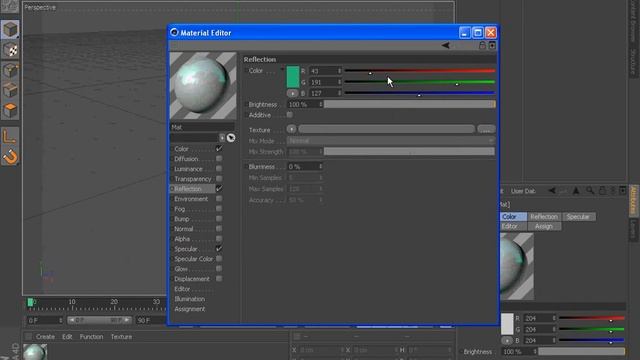
Task: Disable the Reflection channel checkbox
Action: (x=219, y=189)
